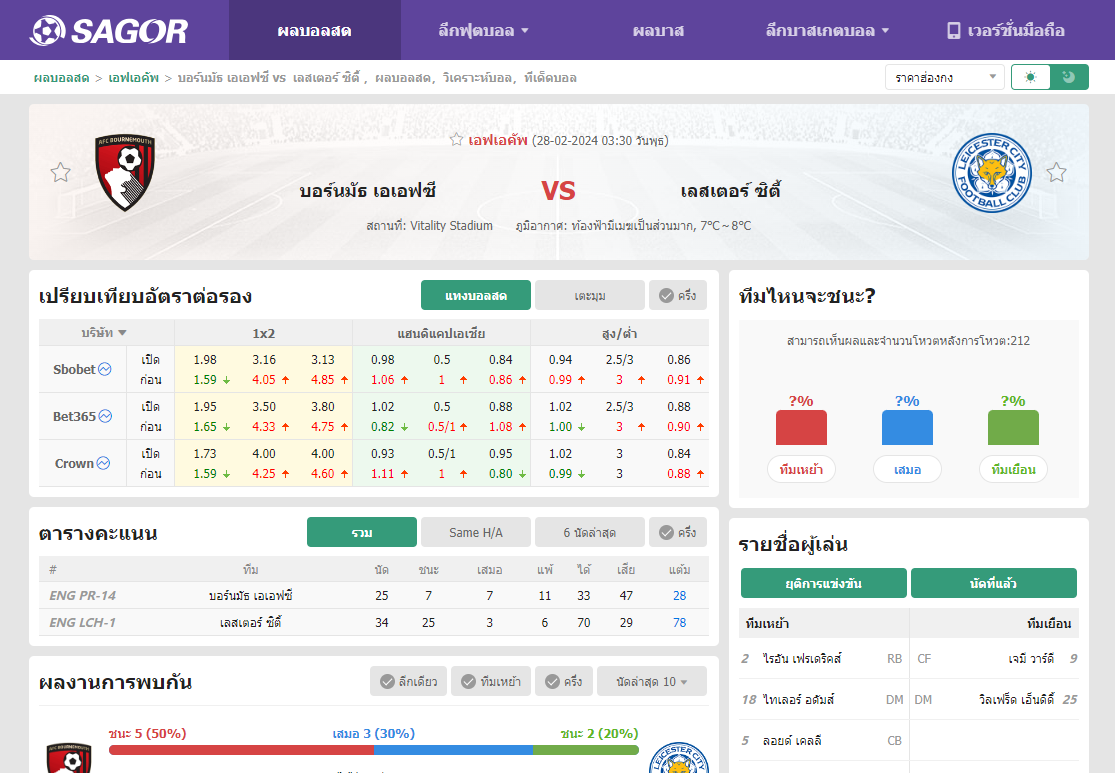Click ENG LCH-1 standings row

(x=374, y=622)
